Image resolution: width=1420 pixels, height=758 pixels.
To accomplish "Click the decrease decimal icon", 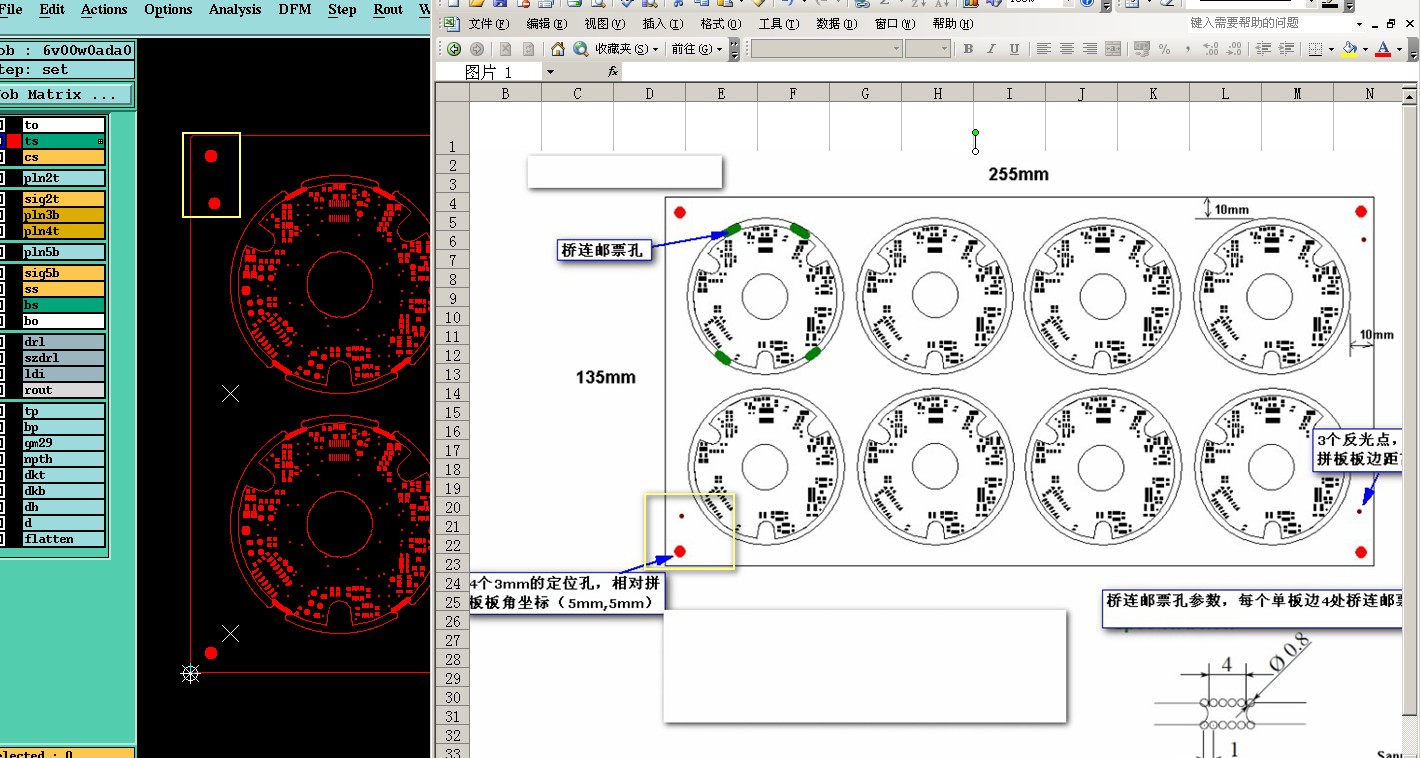I will coord(1235,48).
